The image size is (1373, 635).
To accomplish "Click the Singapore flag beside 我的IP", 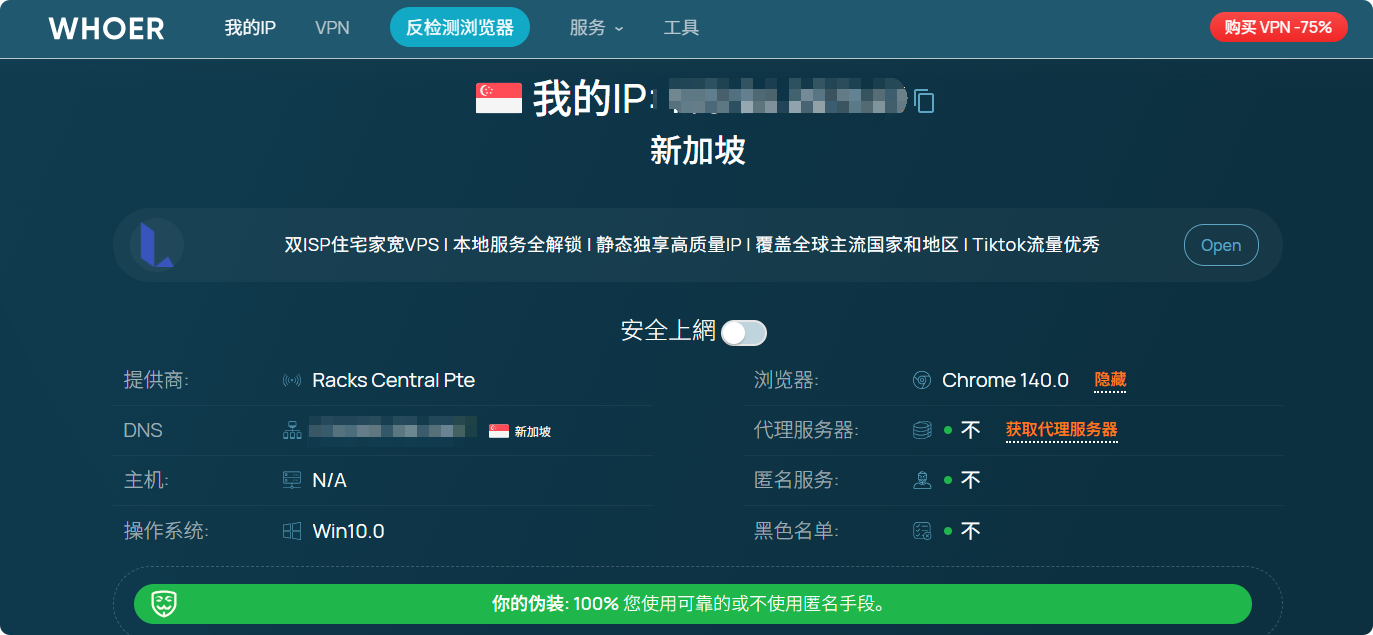I will pos(499,98).
